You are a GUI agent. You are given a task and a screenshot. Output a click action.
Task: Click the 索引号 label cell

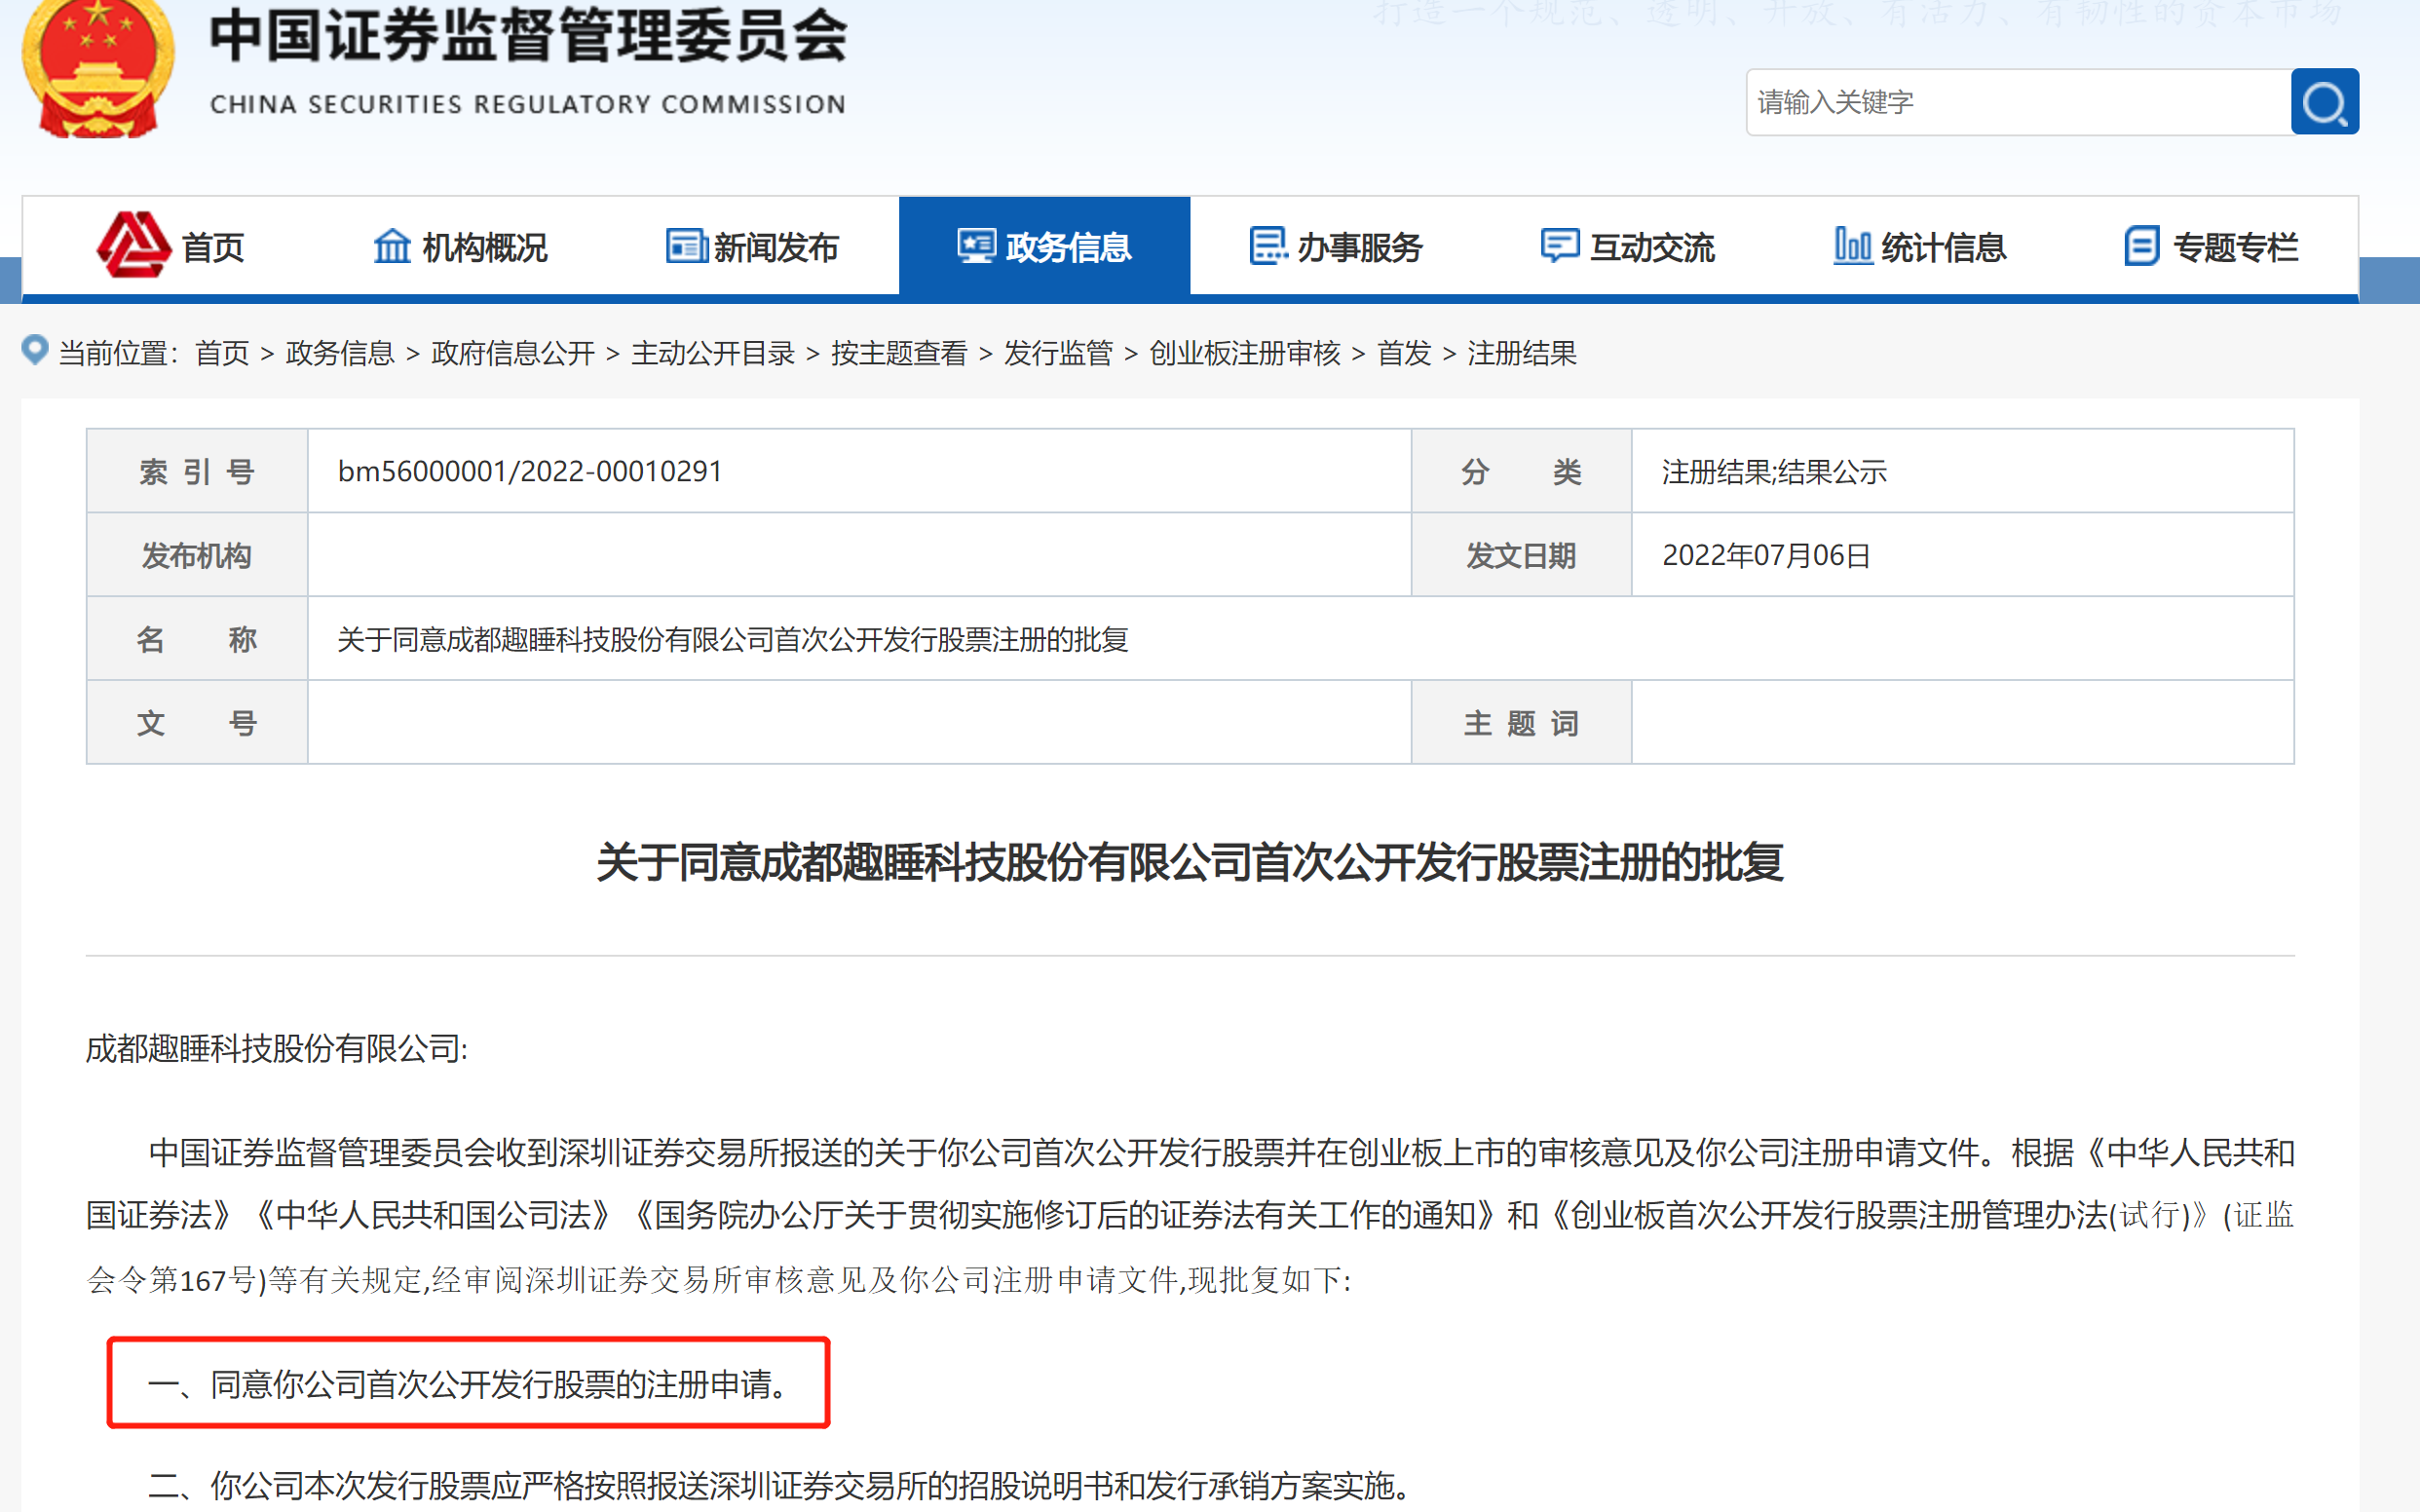pyautogui.click(x=197, y=471)
